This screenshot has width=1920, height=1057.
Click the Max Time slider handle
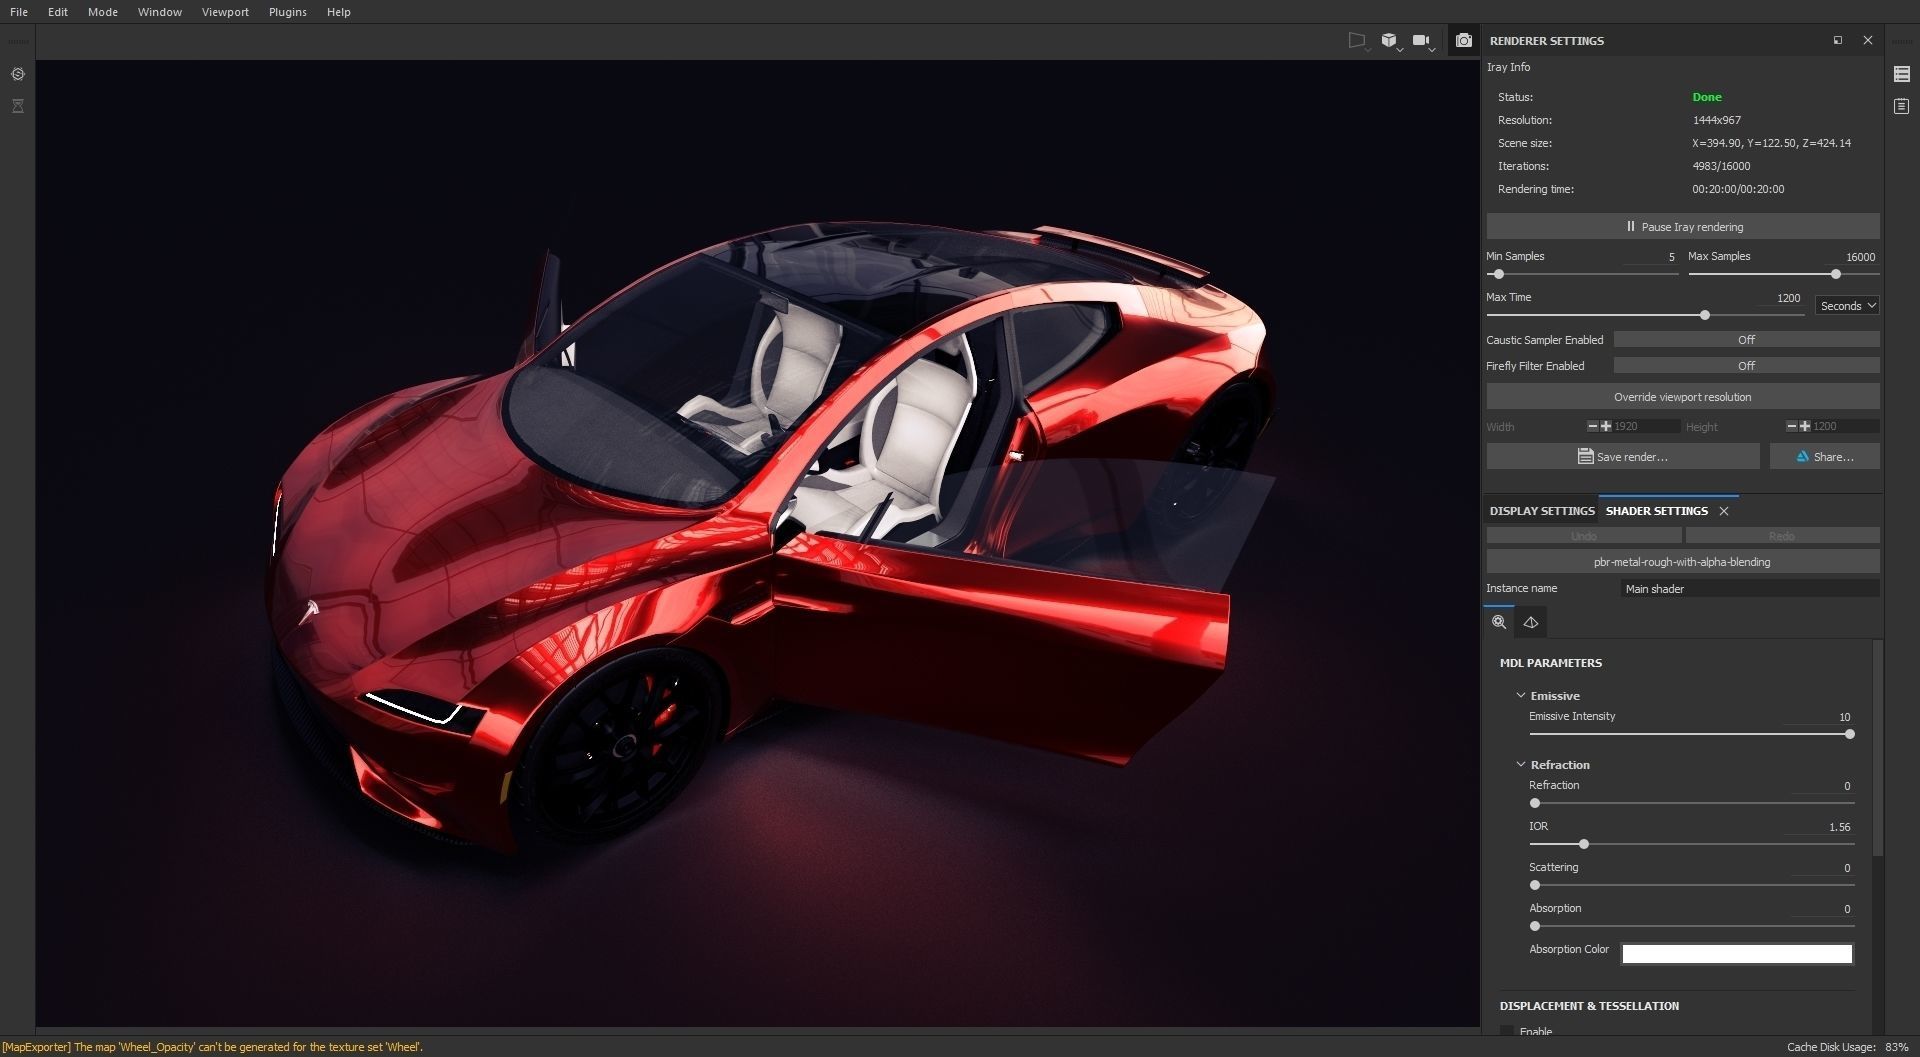[1705, 315]
